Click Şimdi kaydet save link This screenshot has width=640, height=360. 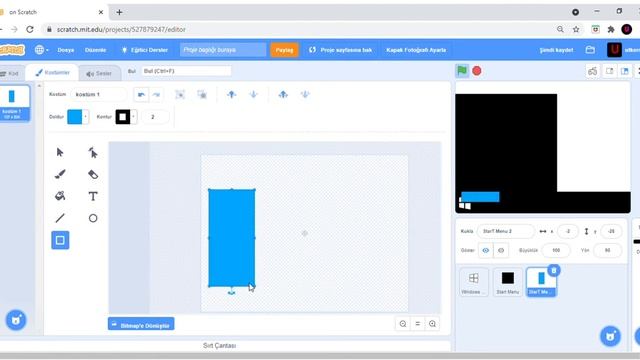pos(556,50)
